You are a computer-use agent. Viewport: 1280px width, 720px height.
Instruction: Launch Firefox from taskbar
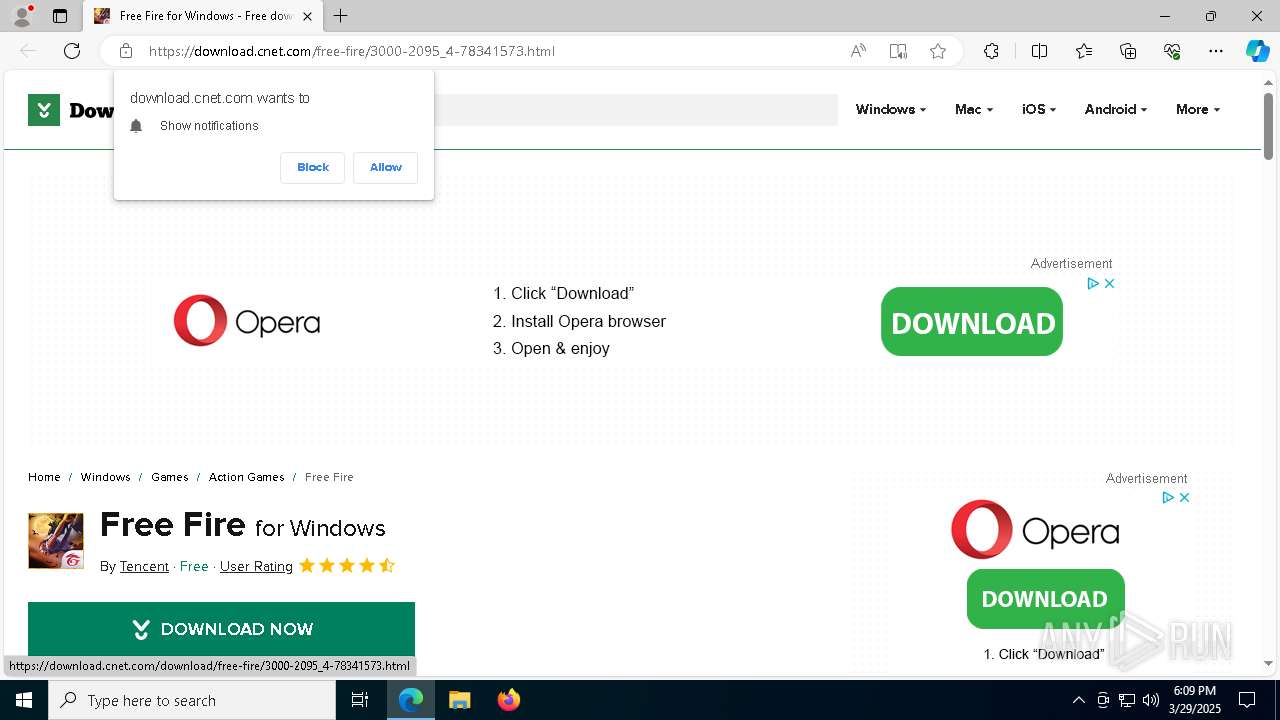pyautogui.click(x=509, y=700)
